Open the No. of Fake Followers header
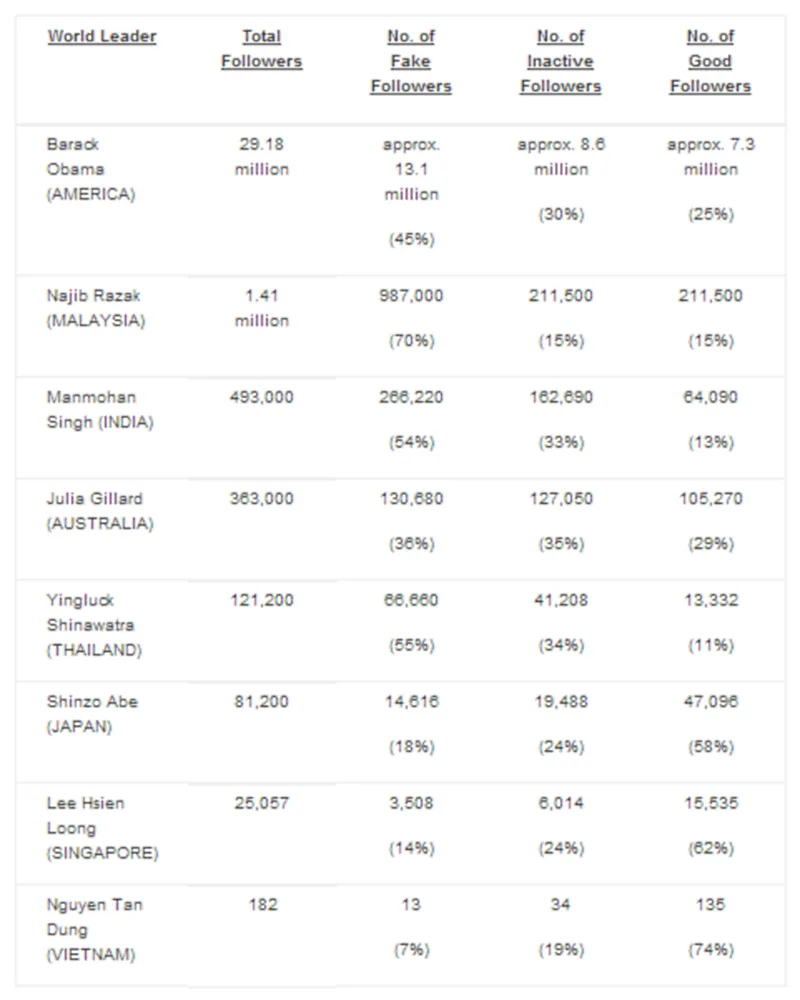 pos(411,61)
